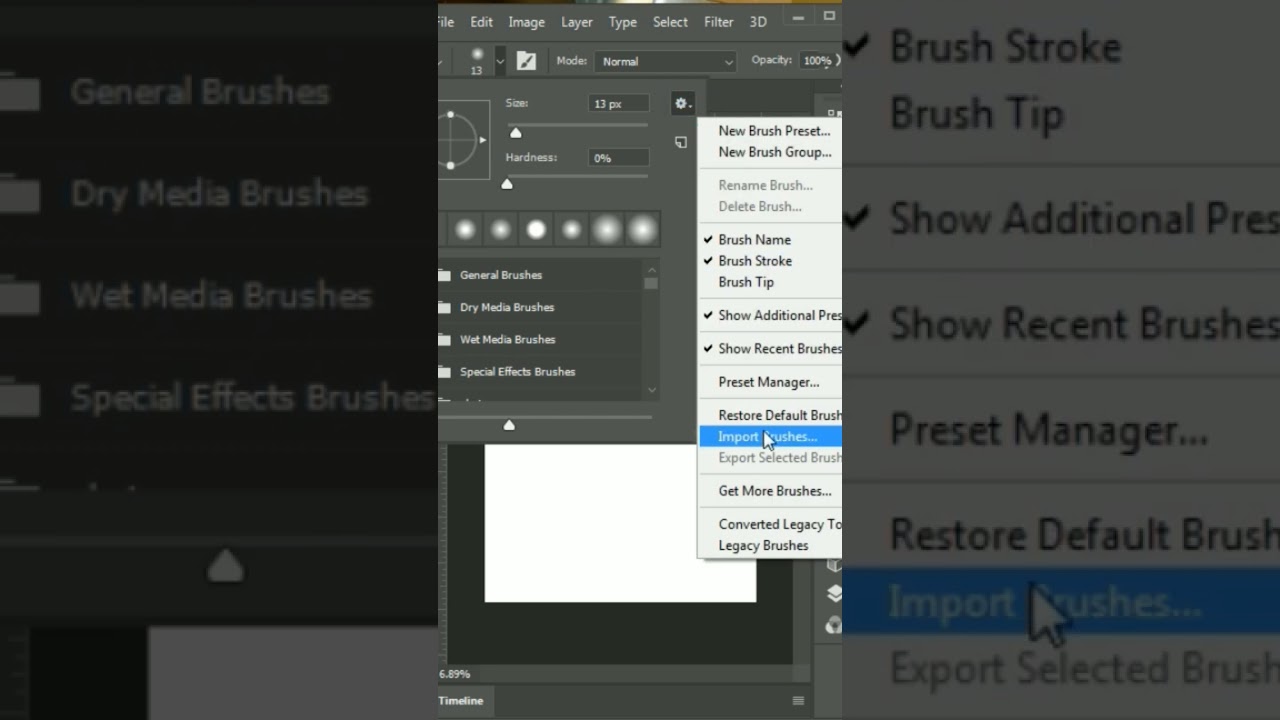This screenshot has height=720, width=1280.
Task: Enable Brush Tip display option
Action: coord(769,282)
